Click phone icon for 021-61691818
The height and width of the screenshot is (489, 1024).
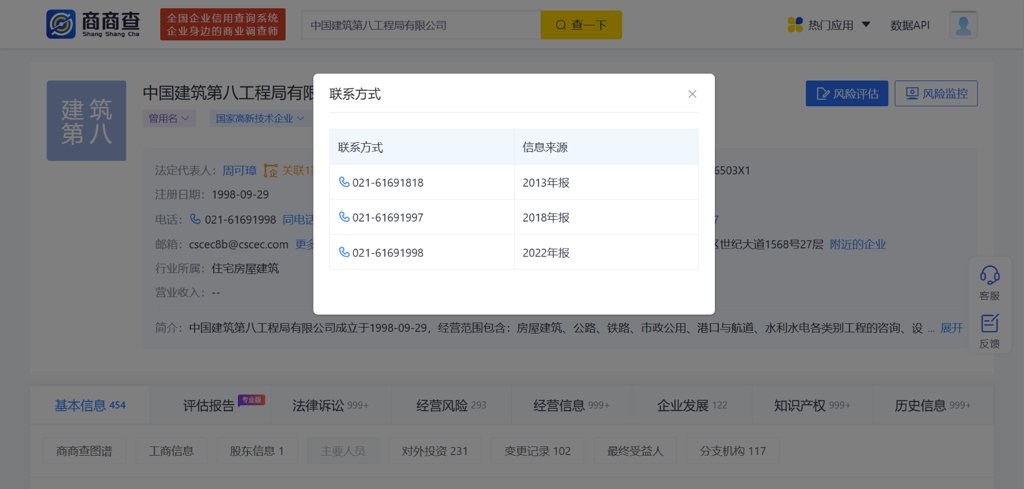[x=344, y=182]
